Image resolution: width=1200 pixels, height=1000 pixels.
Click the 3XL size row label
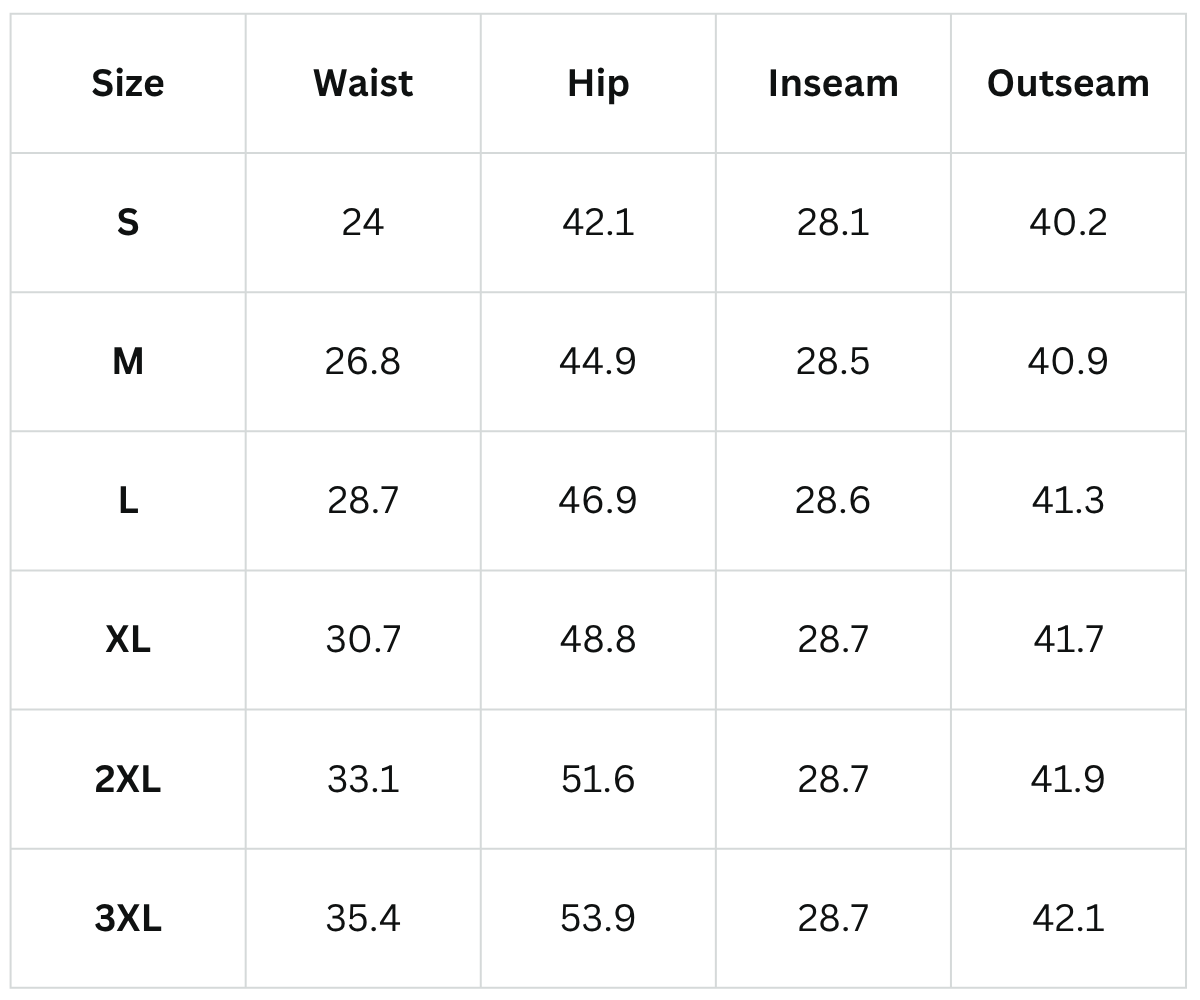(x=128, y=918)
